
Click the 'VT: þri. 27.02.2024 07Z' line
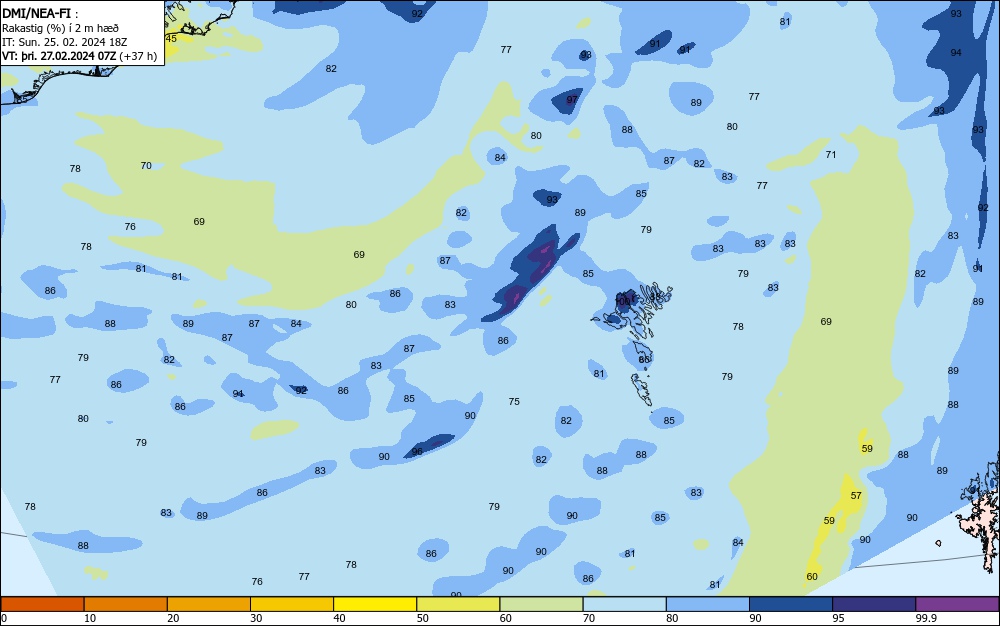coord(59,56)
